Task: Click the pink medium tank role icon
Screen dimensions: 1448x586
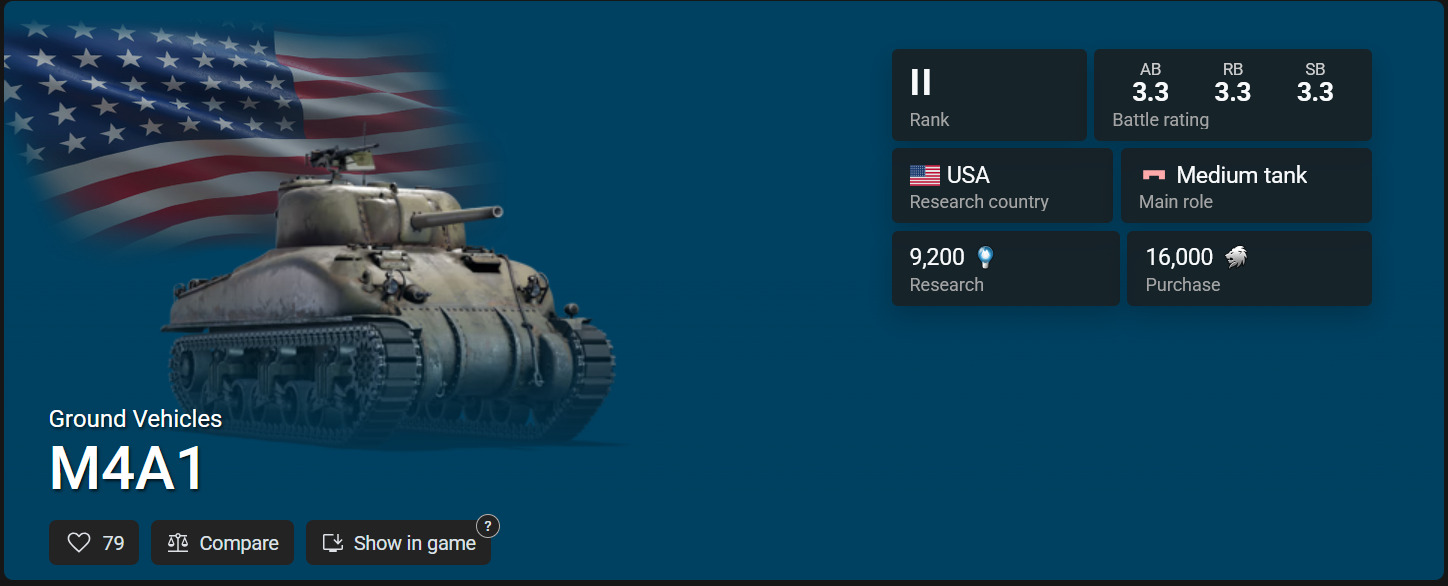Action: click(x=1154, y=175)
